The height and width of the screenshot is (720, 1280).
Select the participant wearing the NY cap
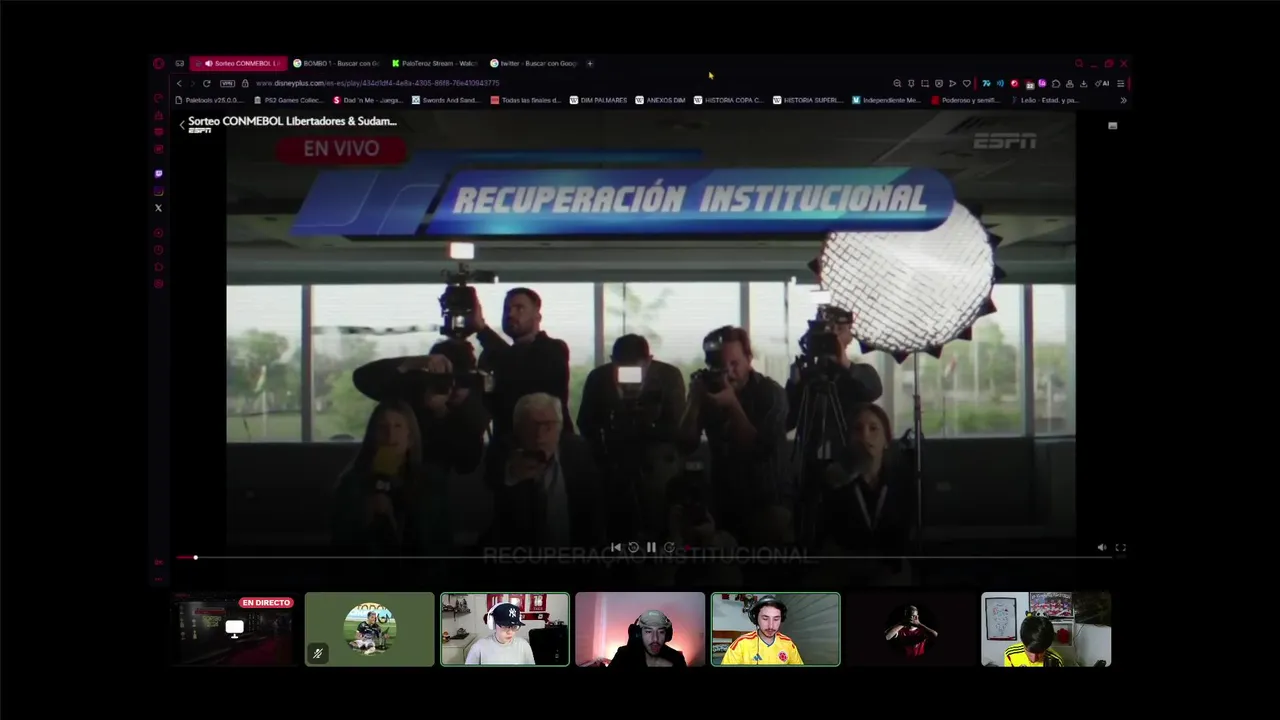[505, 629]
